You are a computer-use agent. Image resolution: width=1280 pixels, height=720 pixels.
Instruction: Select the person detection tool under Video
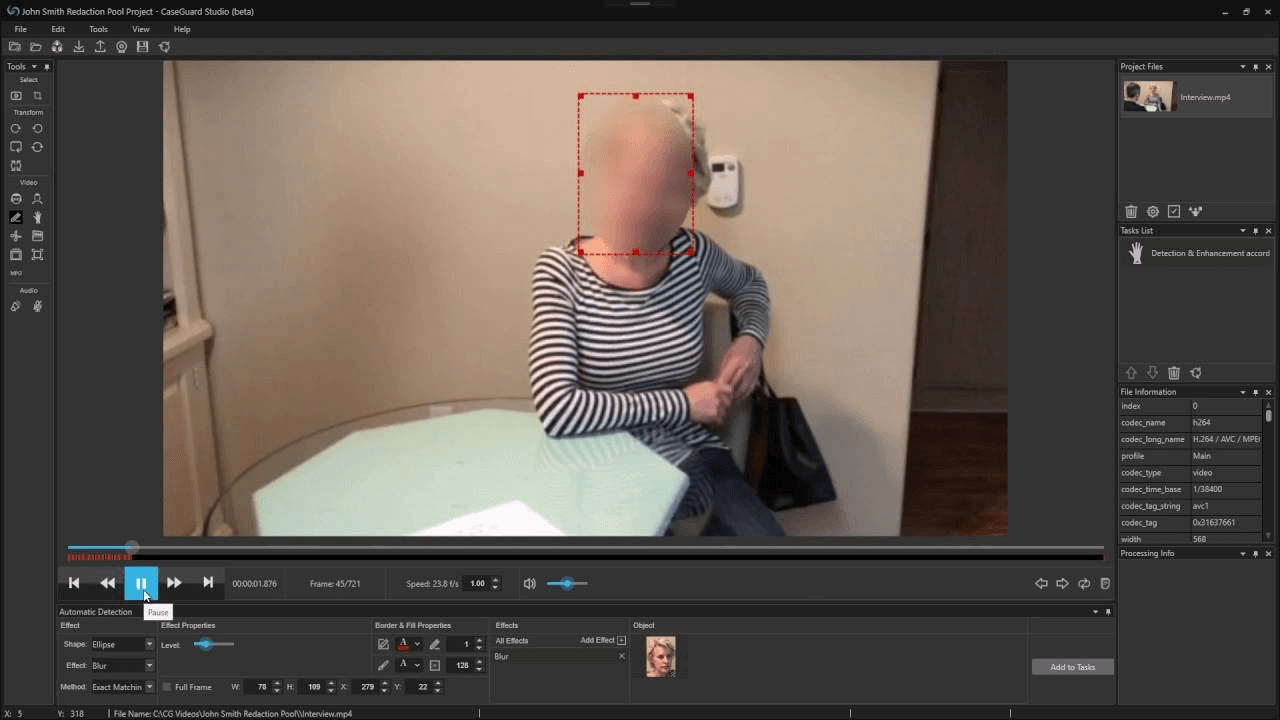click(x=37, y=199)
